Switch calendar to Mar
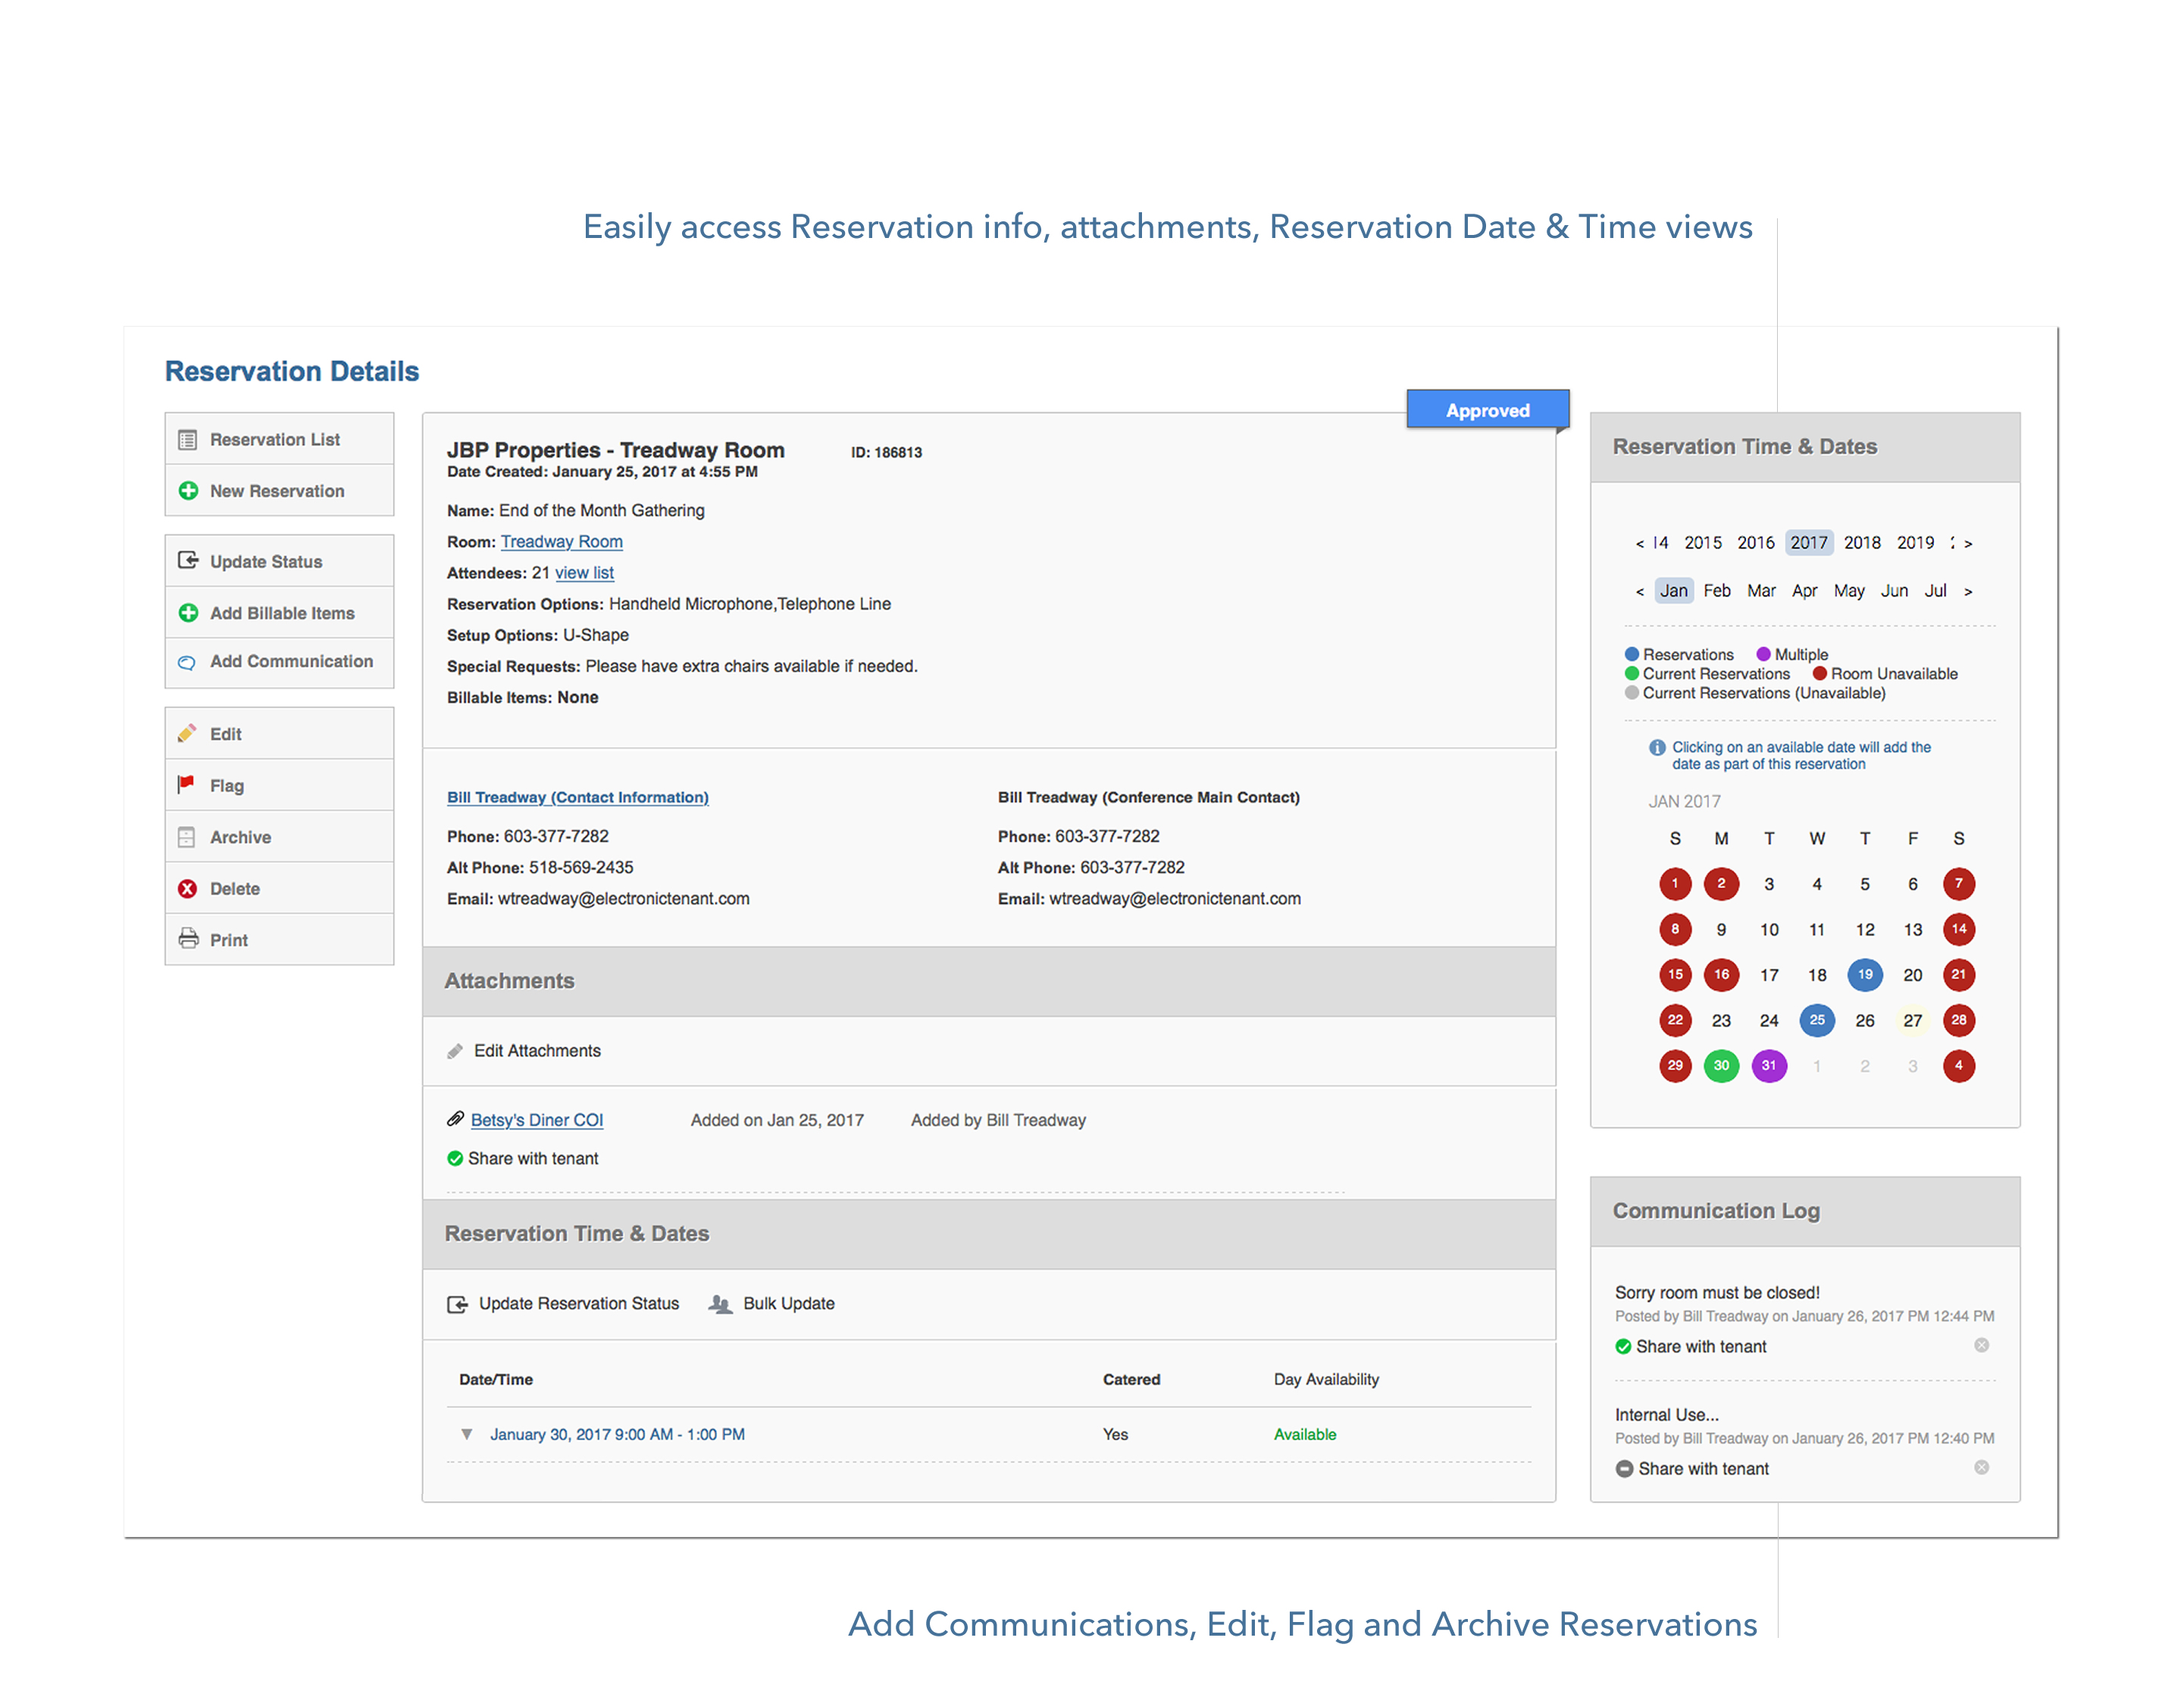2184x1691 pixels. pyautogui.click(x=1761, y=591)
